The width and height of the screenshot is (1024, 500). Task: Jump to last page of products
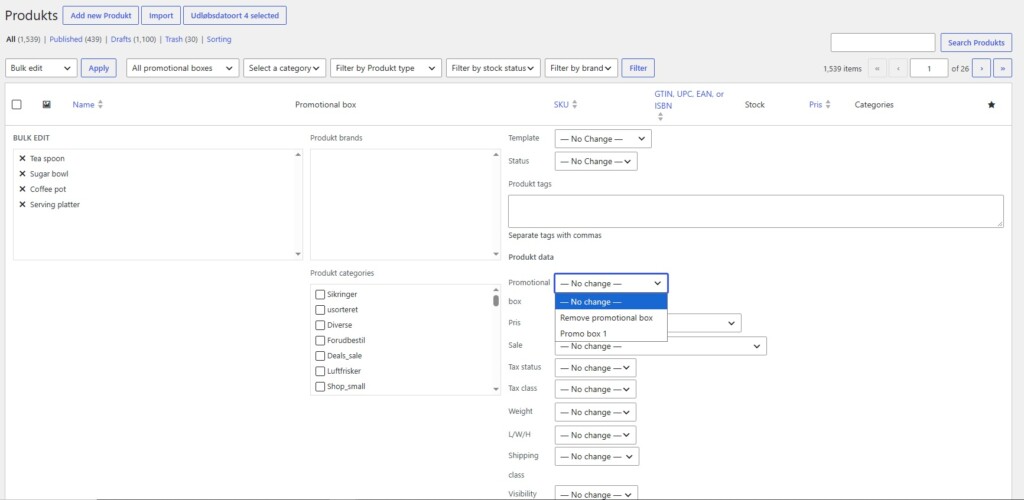coord(1002,68)
